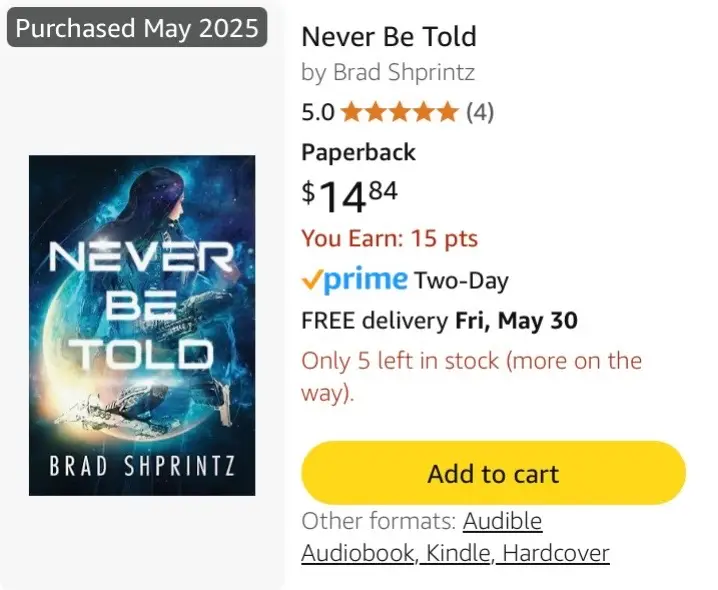Viewport: 718px width, 590px height.
Task: Click the You Earn 15 pts text
Action: 390,239
